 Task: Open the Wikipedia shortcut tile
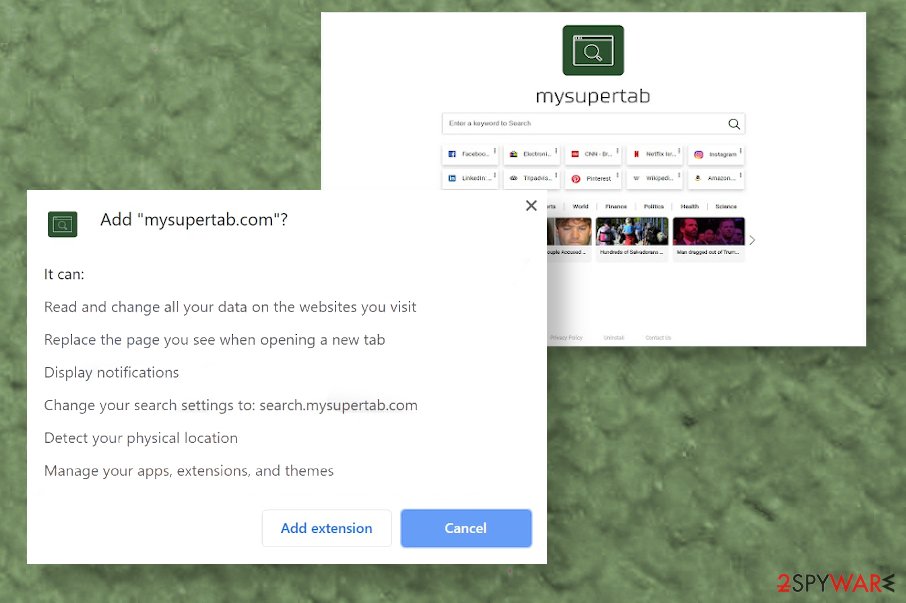click(x=654, y=178)
